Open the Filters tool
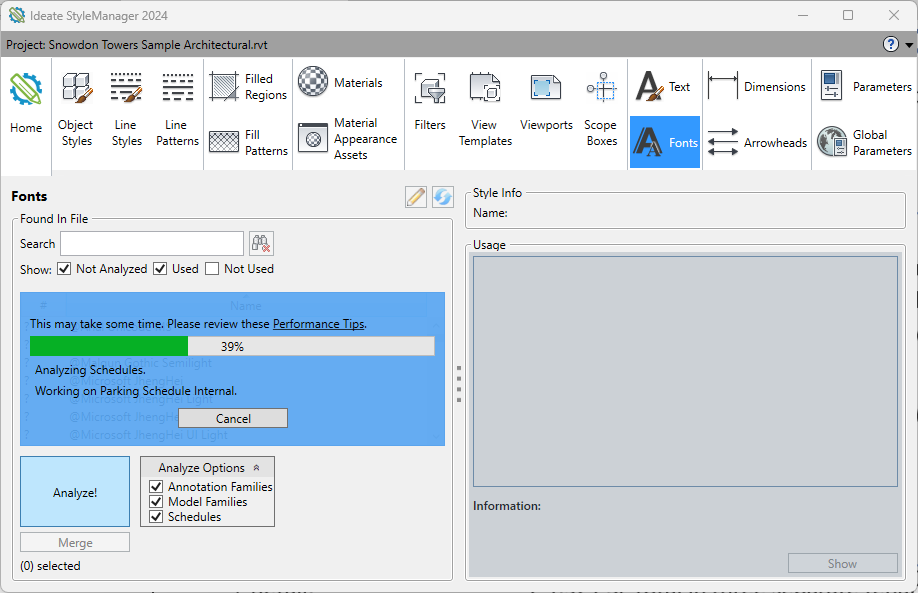The height and width of the screenshot is (593, 918). pos(430,101)
